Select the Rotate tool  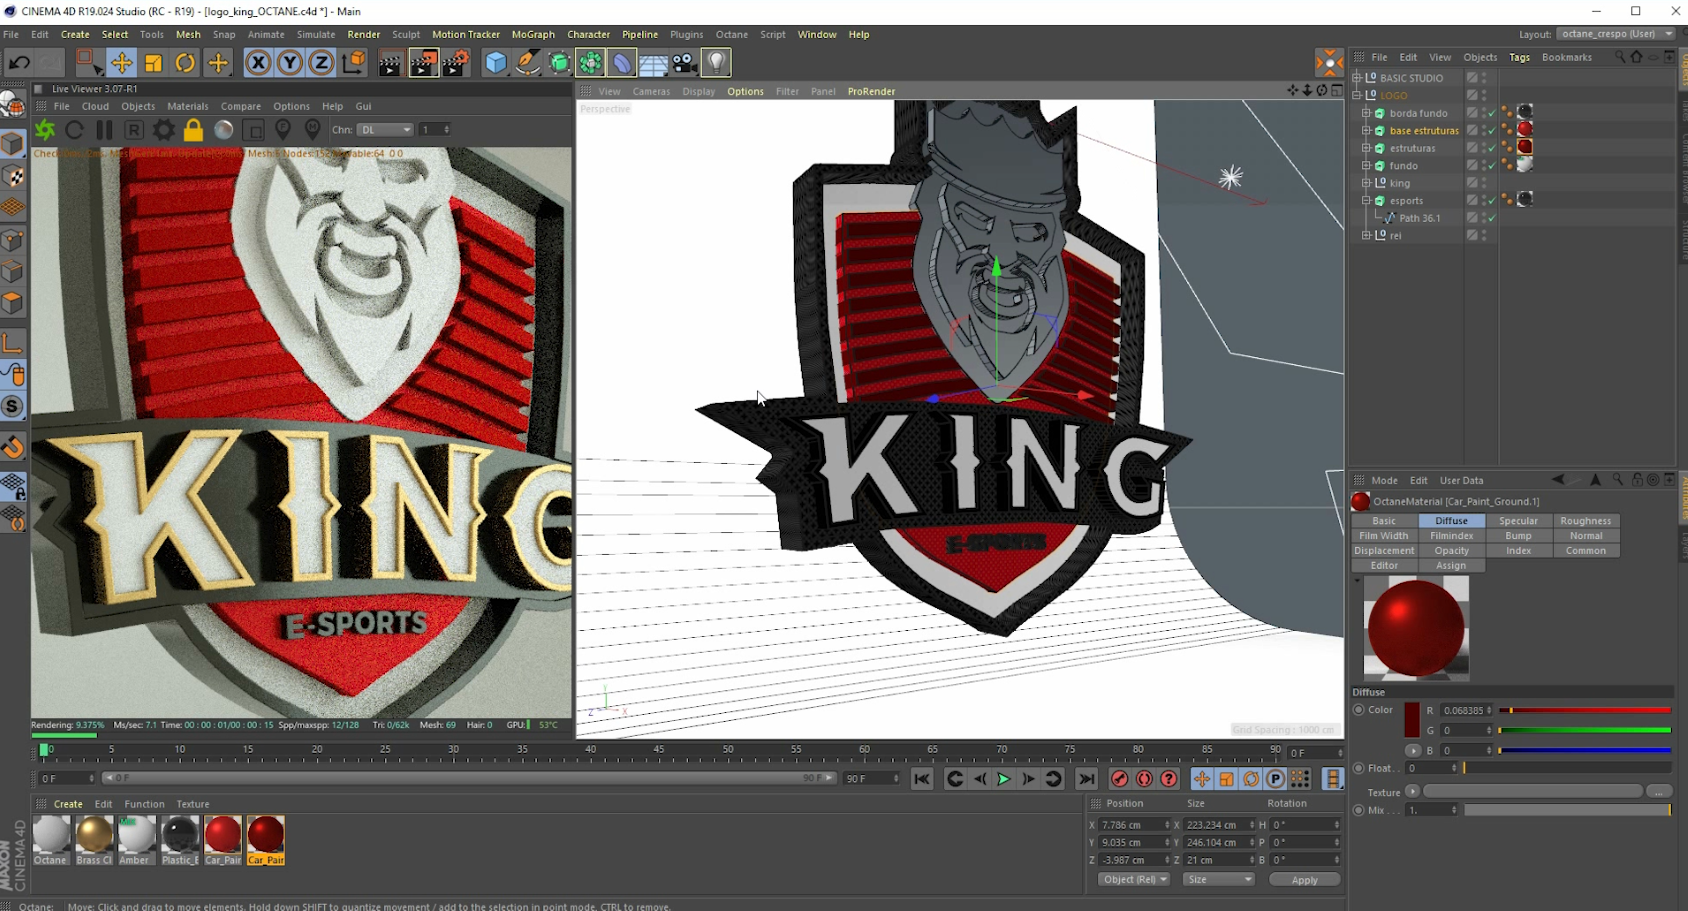coord(186,63)
